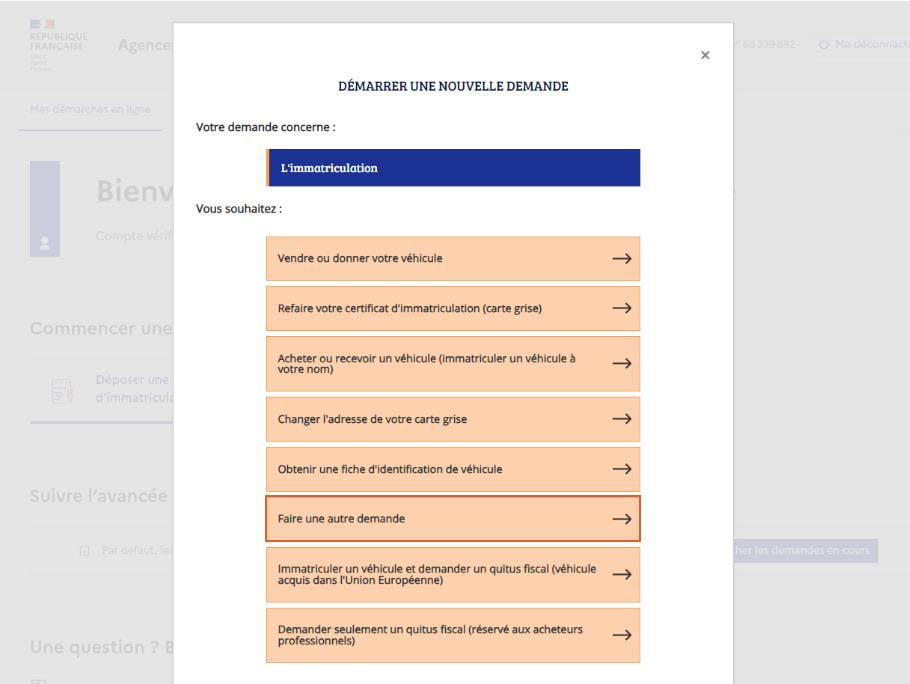Click the power icon beside Me déconnecter
The width and height of the screenshot is (910, 684).
point(824,46)
